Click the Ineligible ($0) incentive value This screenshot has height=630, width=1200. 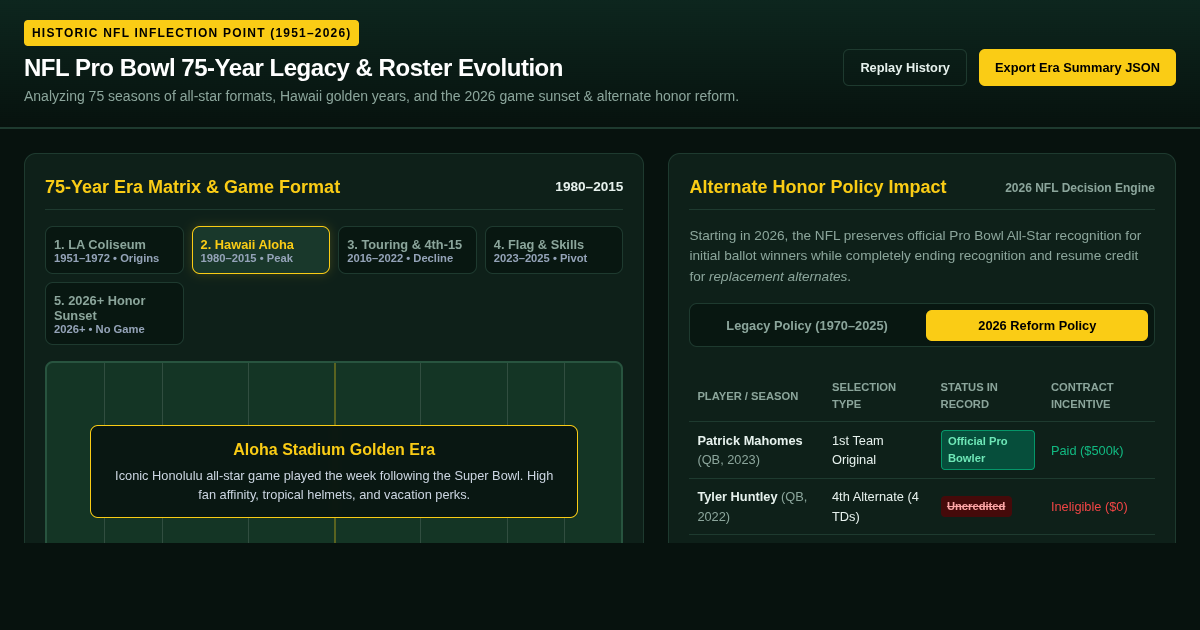pos(1089,507)
